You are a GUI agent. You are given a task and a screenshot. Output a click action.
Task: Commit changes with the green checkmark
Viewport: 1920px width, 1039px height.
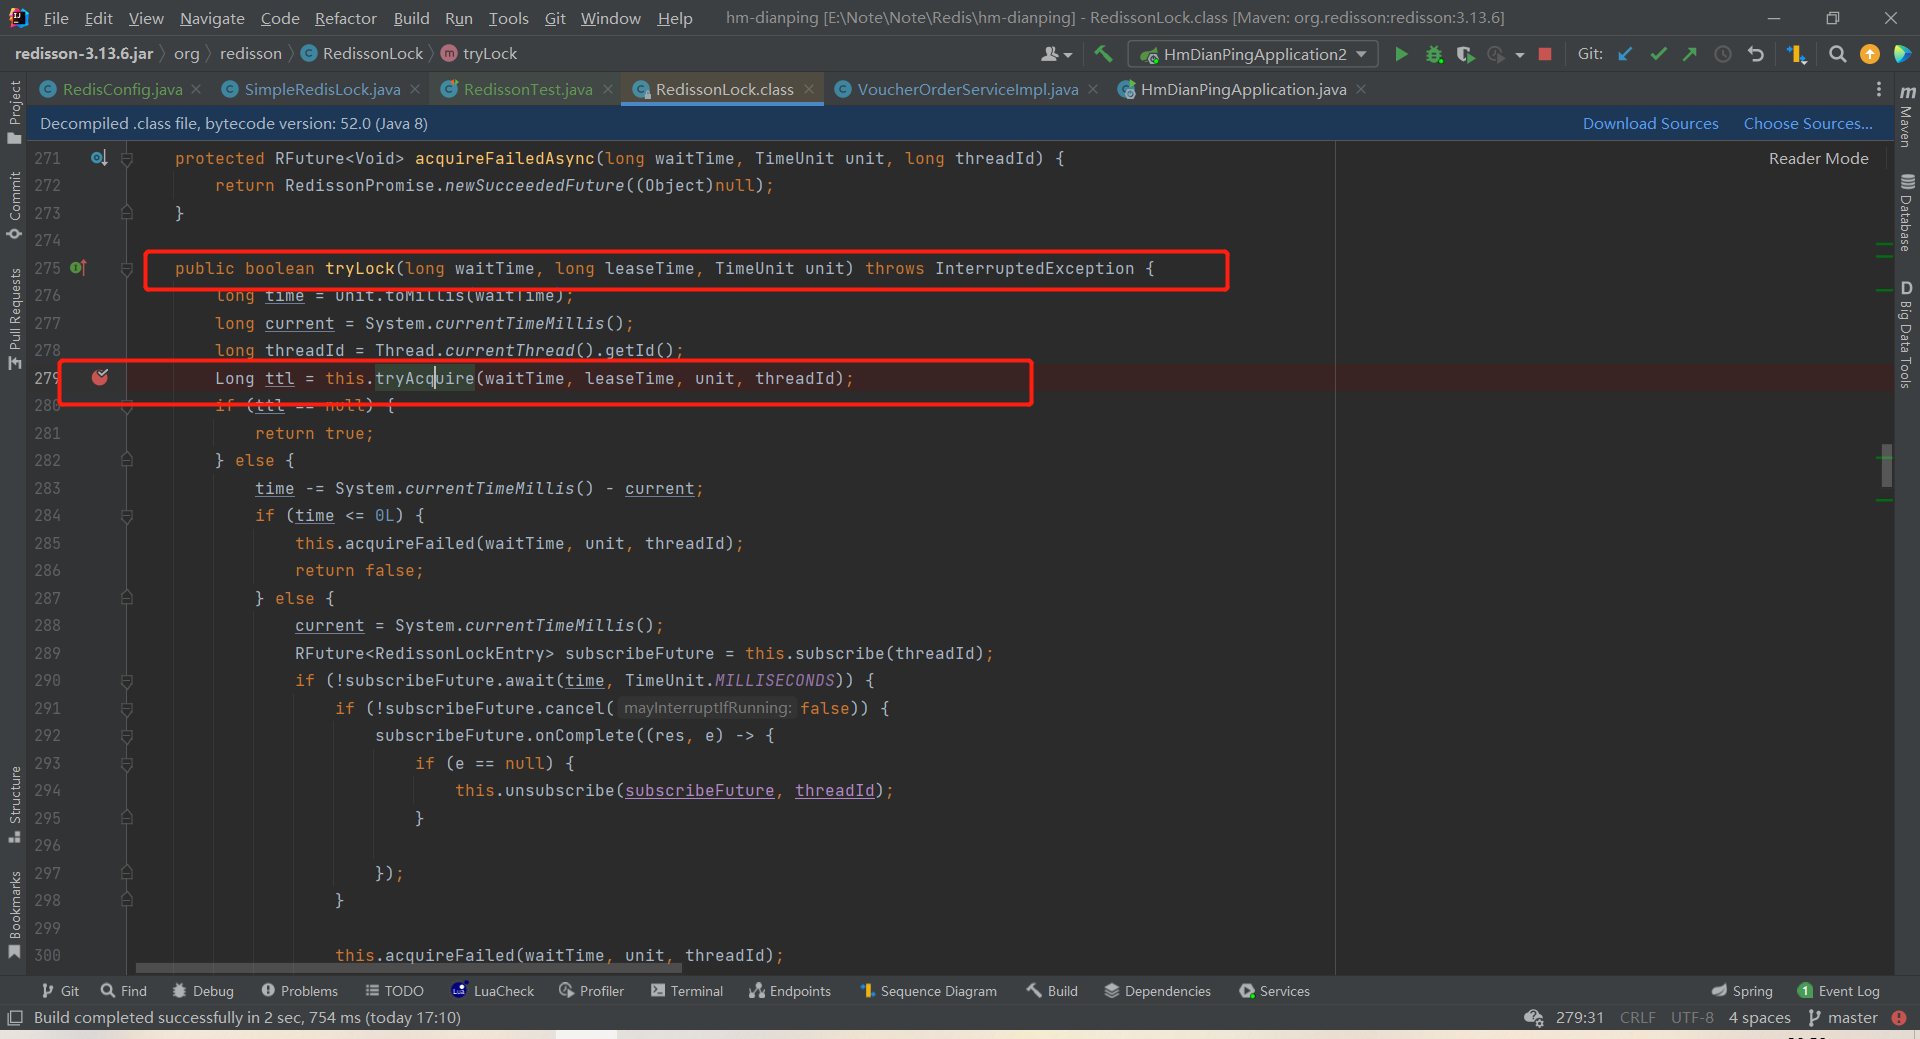point(1658,54)
